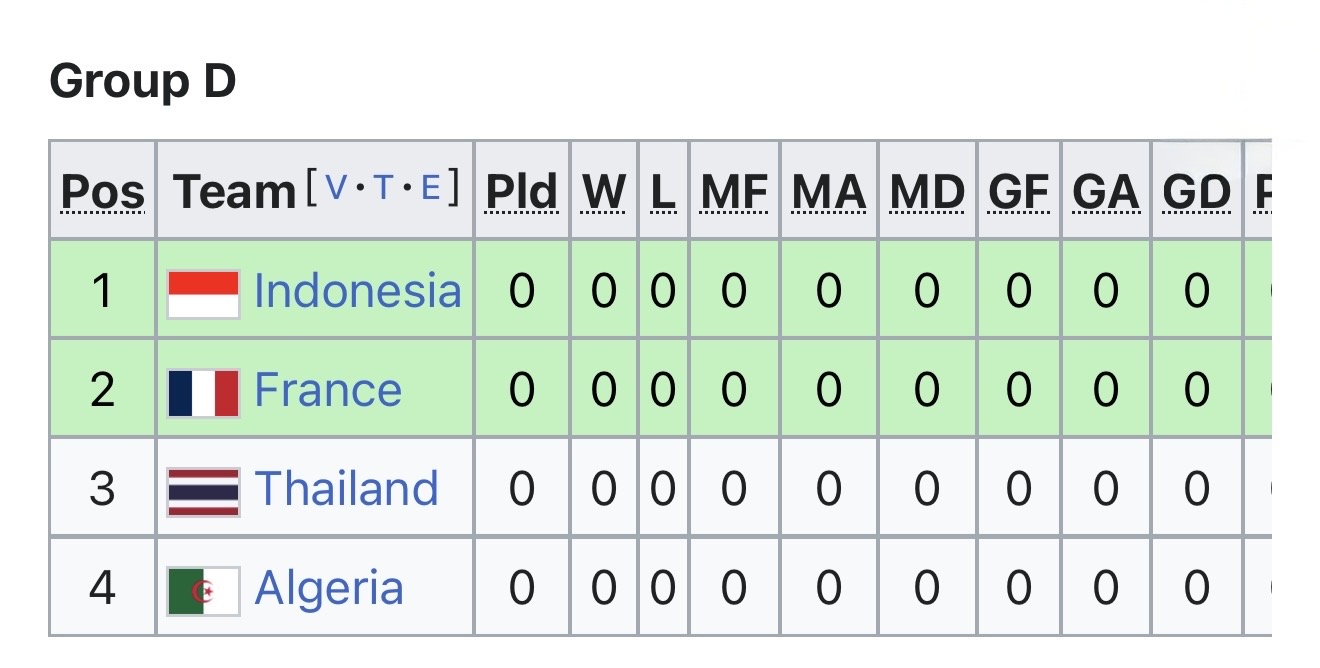Click the Indonesia flag icon
This screenshot has width=1320, height=668.
(x=203, y=293)
